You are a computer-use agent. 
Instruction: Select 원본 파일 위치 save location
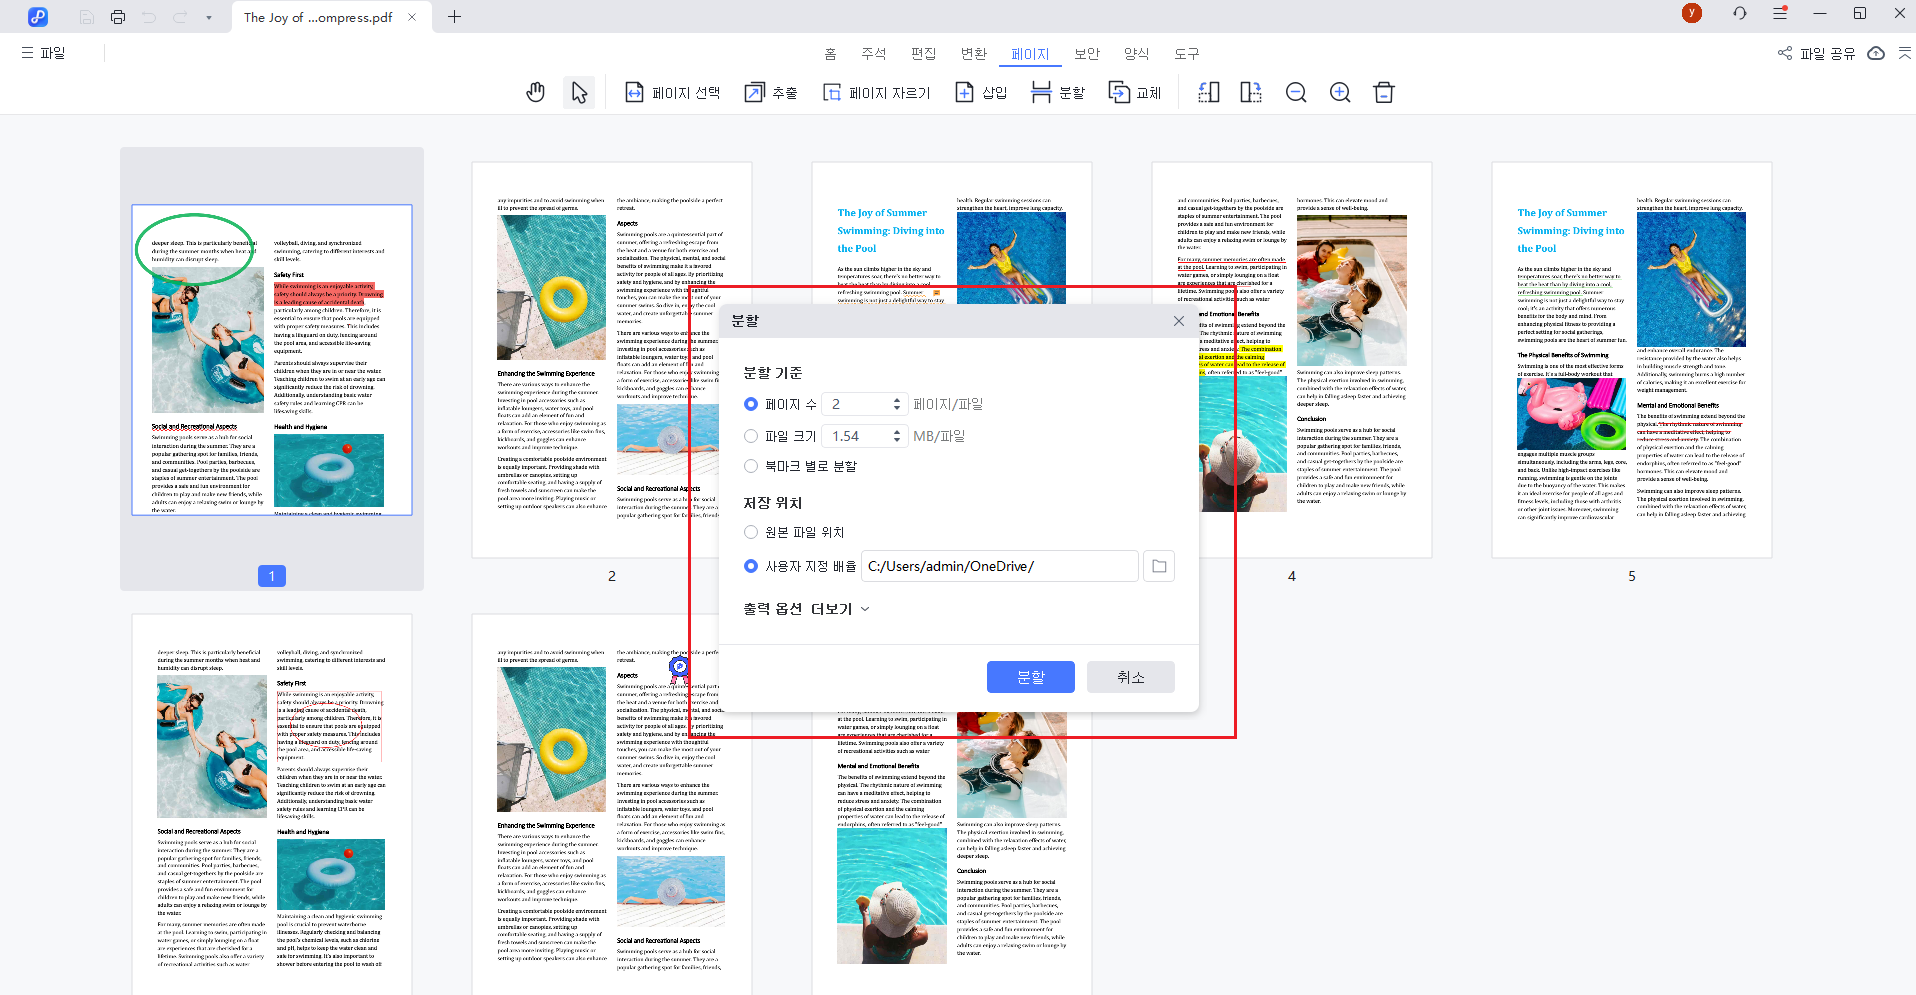(x=751, y=532)
